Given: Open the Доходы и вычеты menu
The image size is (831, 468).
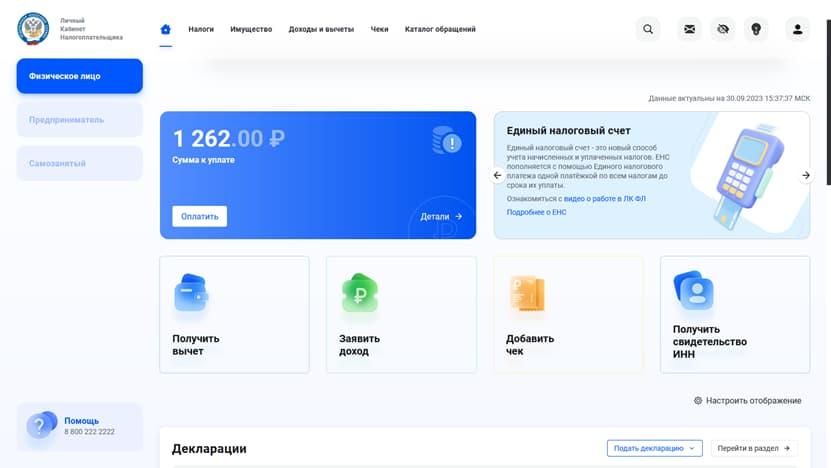Looking at the screenshot, I should pos(321,29).
